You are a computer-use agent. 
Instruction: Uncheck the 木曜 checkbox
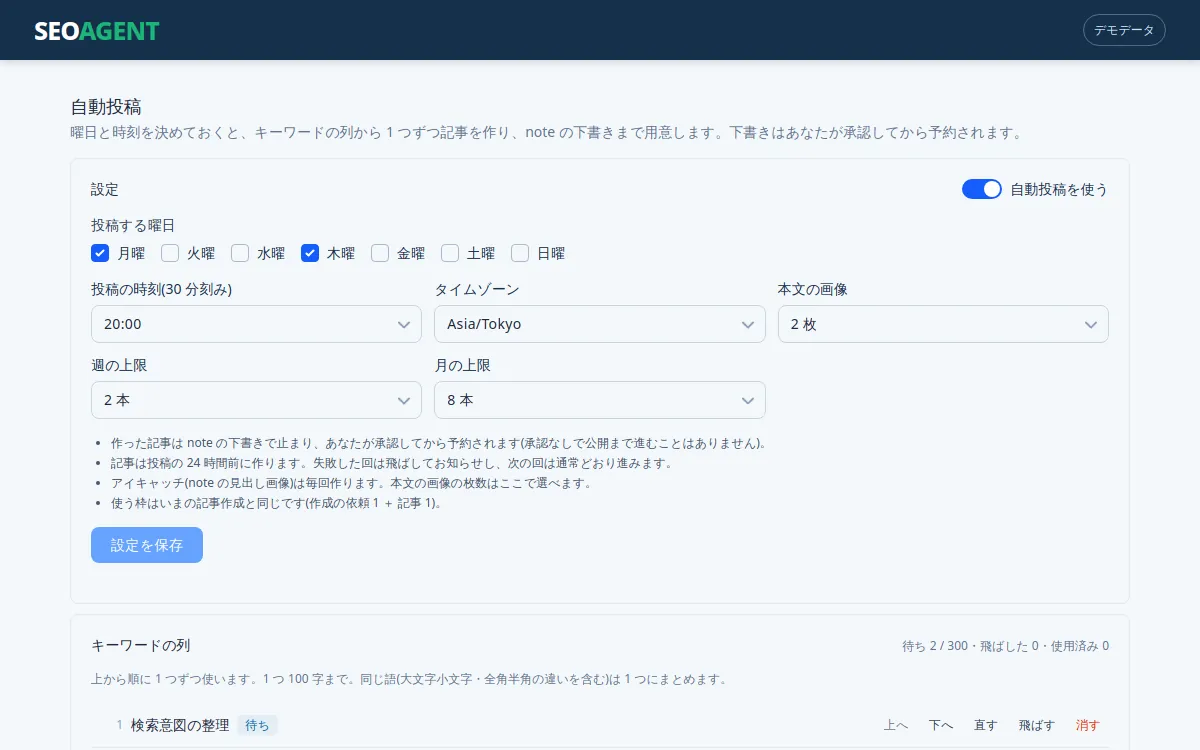pyautogui.click(x=310, y=253)
